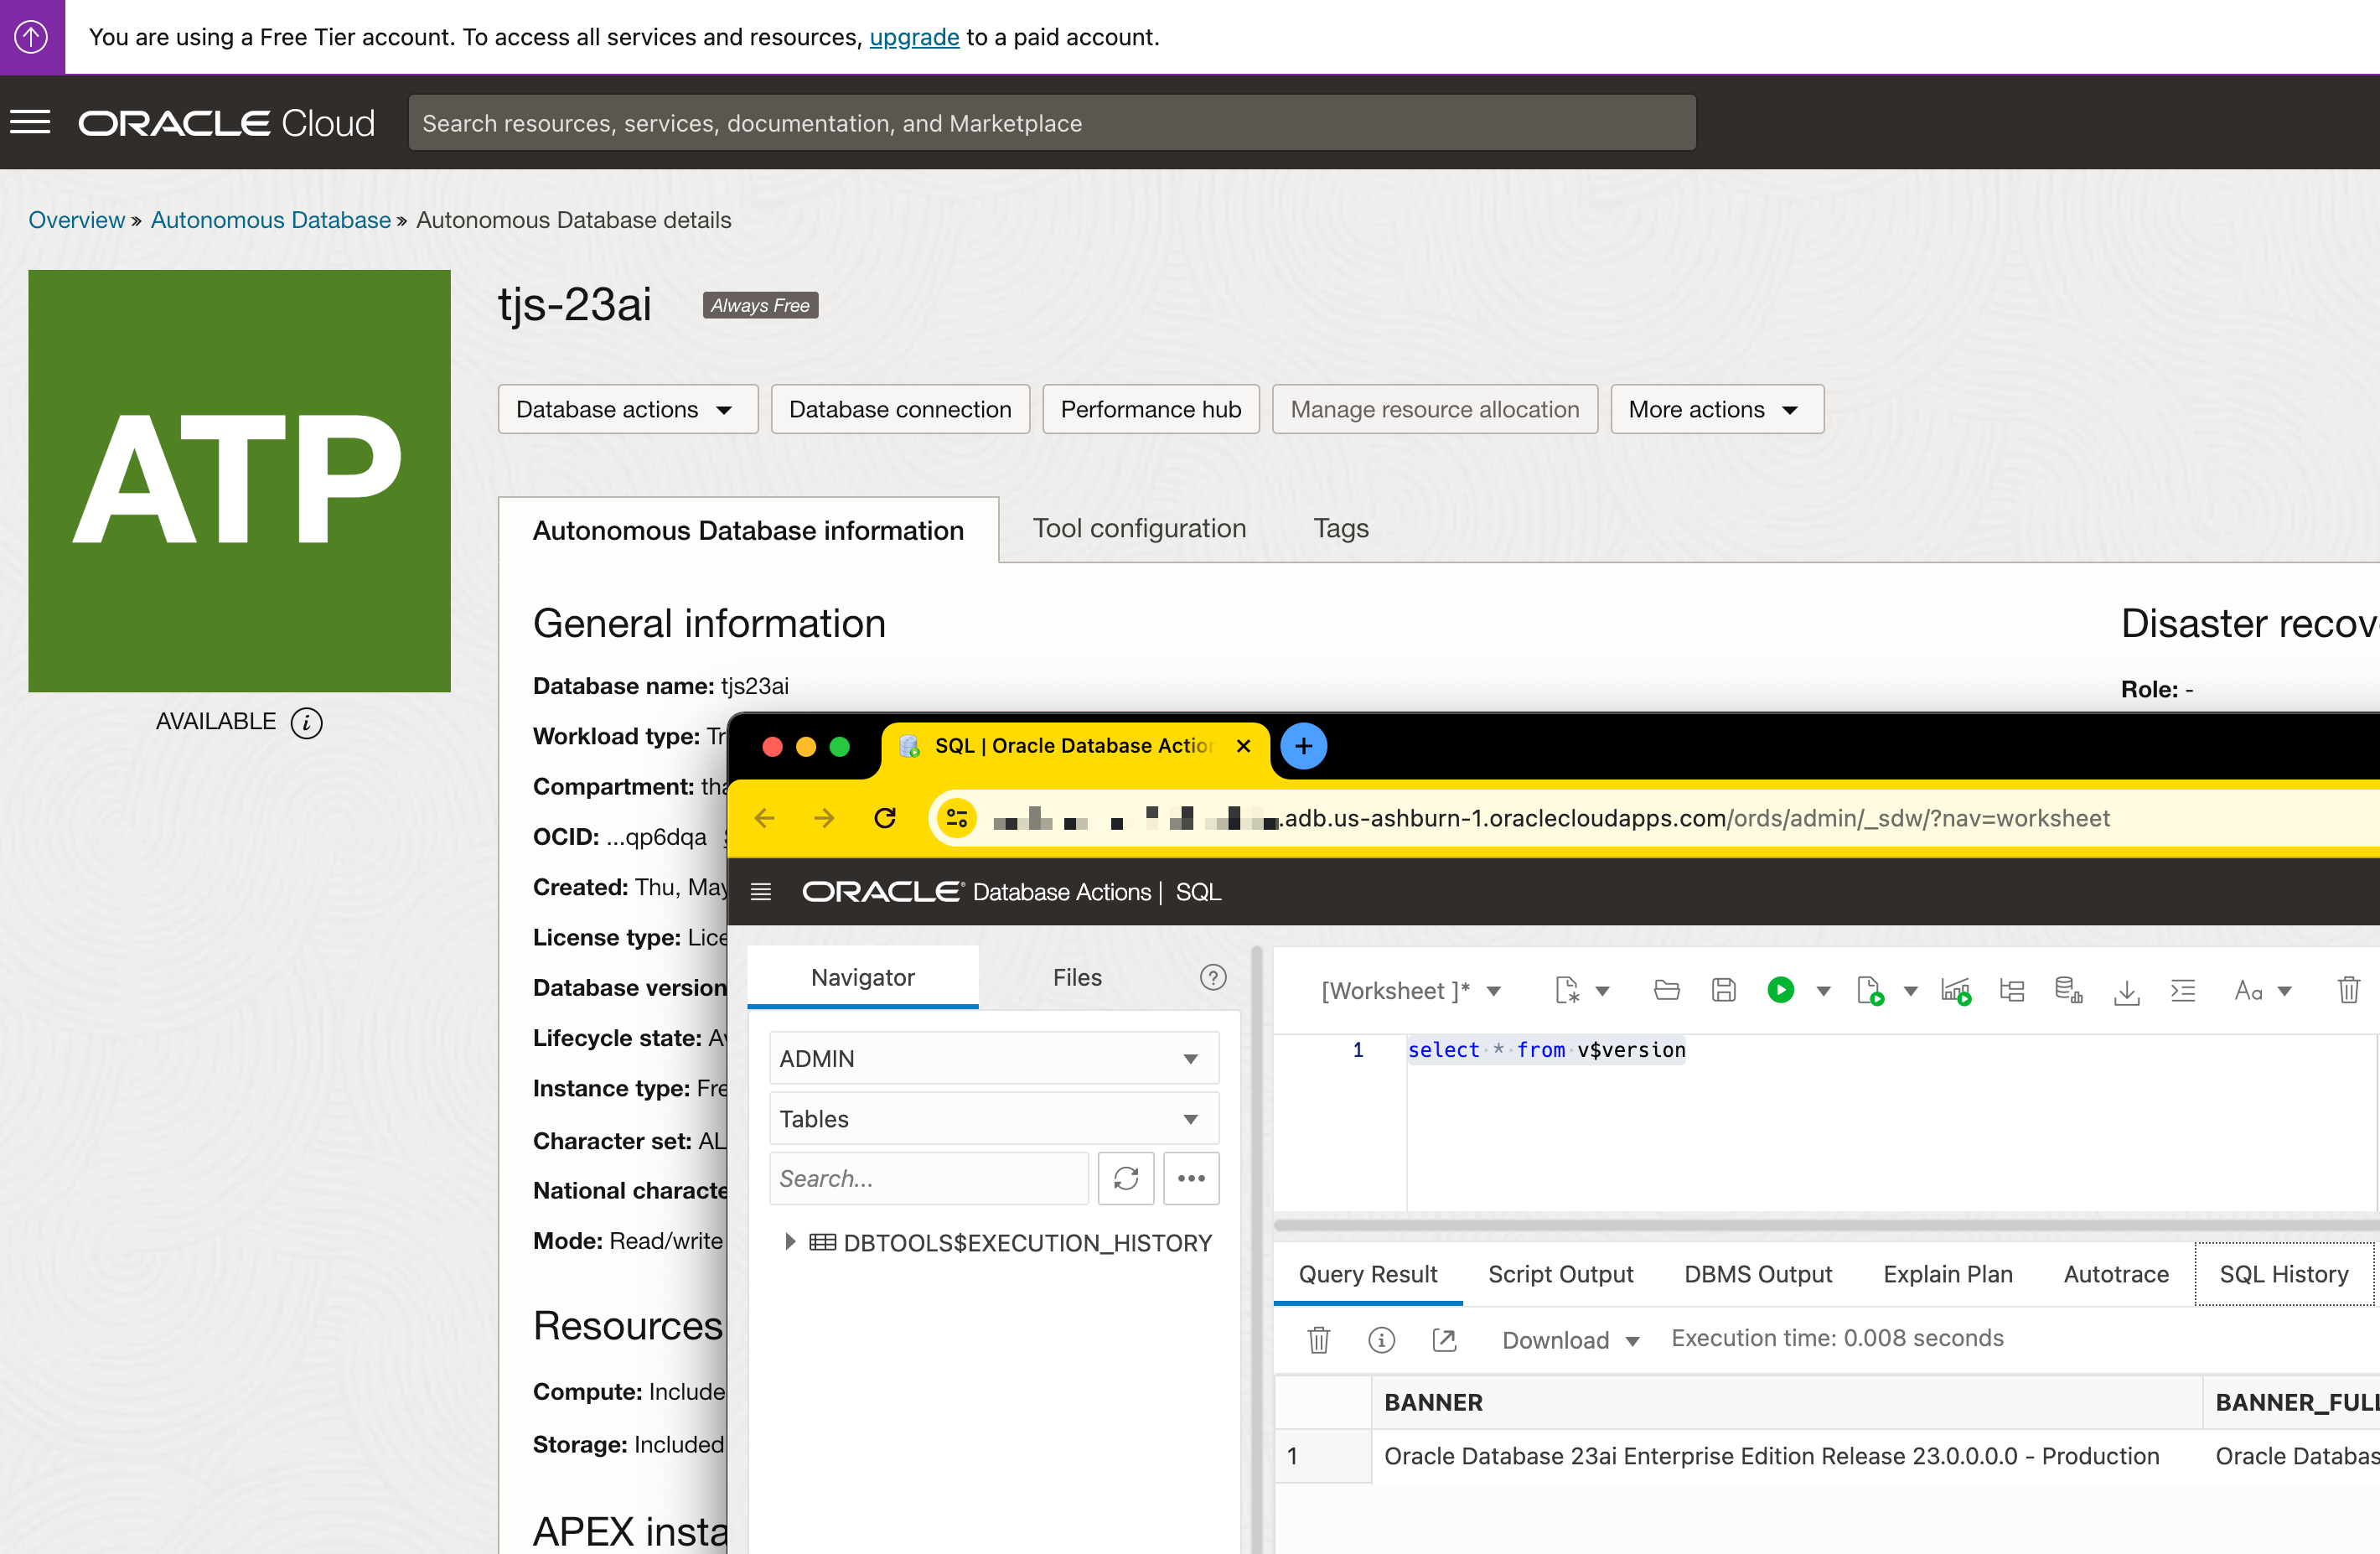Screen dimensions: 2380x1554
Task: Open the Run Script dropdown arrow
Action: point(1910,991)
